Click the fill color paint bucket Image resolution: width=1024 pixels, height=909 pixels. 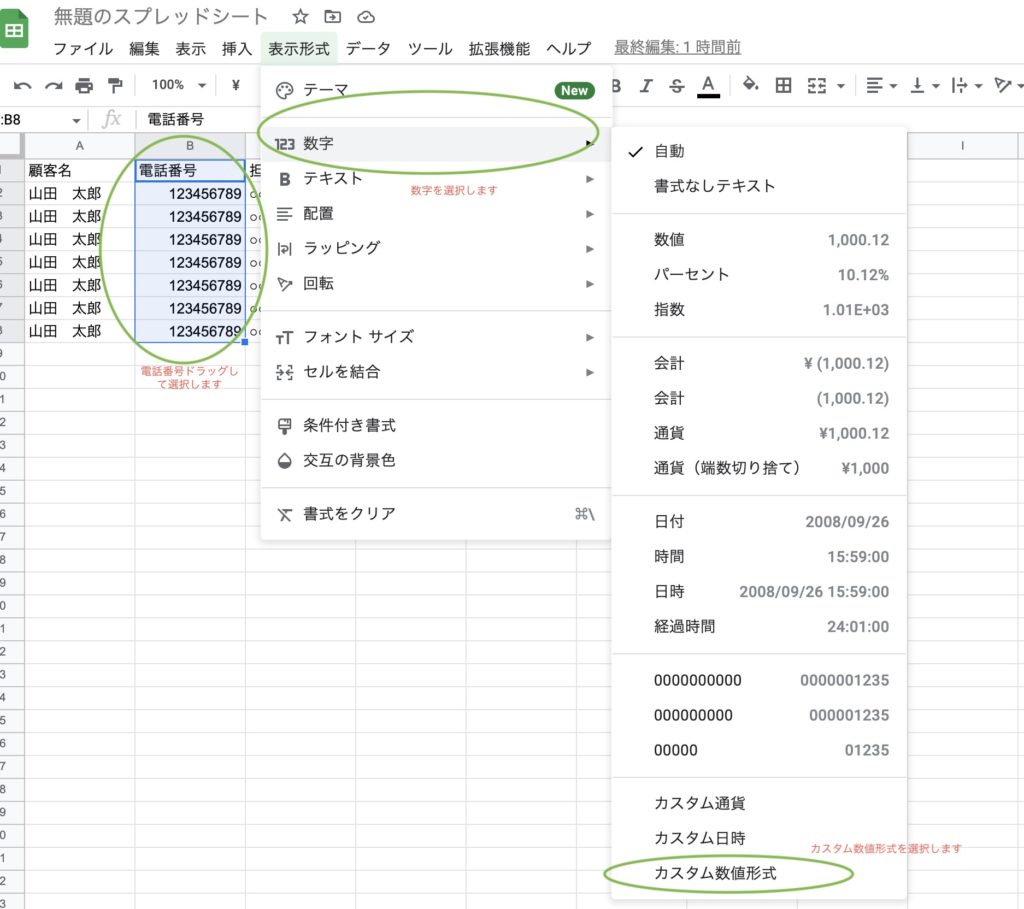click(750, 86)
